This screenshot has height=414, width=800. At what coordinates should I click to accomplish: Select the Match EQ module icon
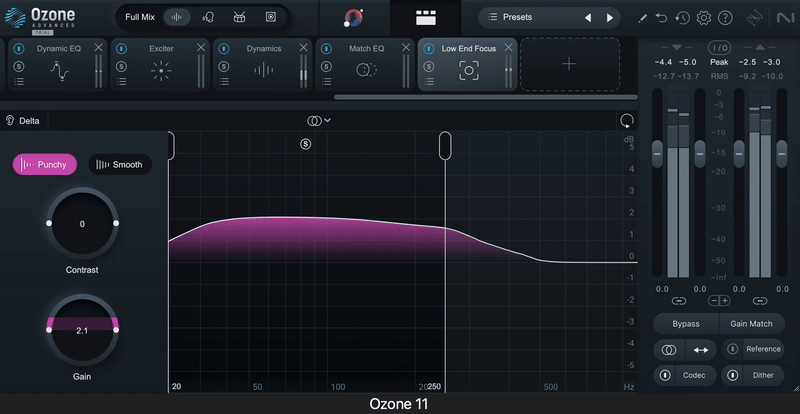[366, 69]
